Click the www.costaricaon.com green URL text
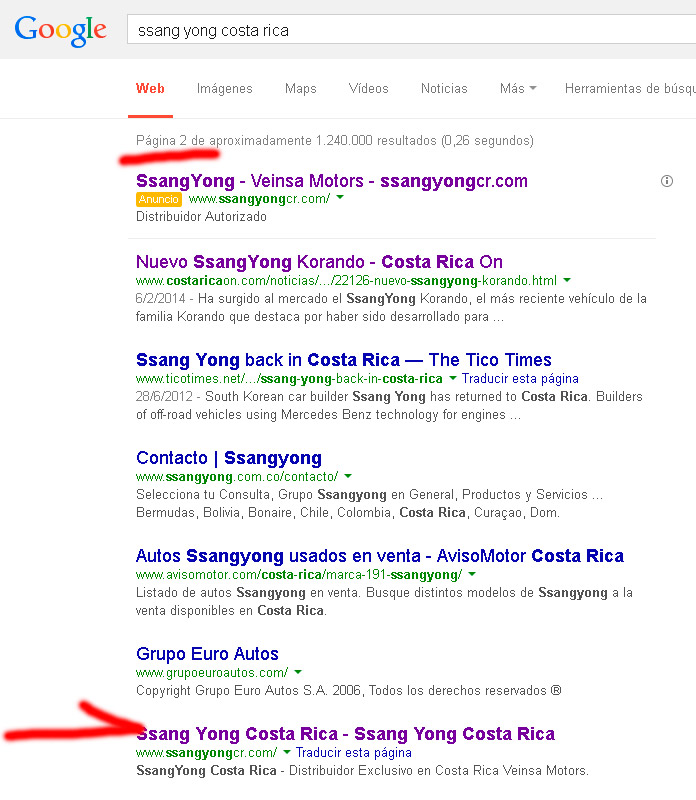 pyautogui.click(x=346, y=281)
